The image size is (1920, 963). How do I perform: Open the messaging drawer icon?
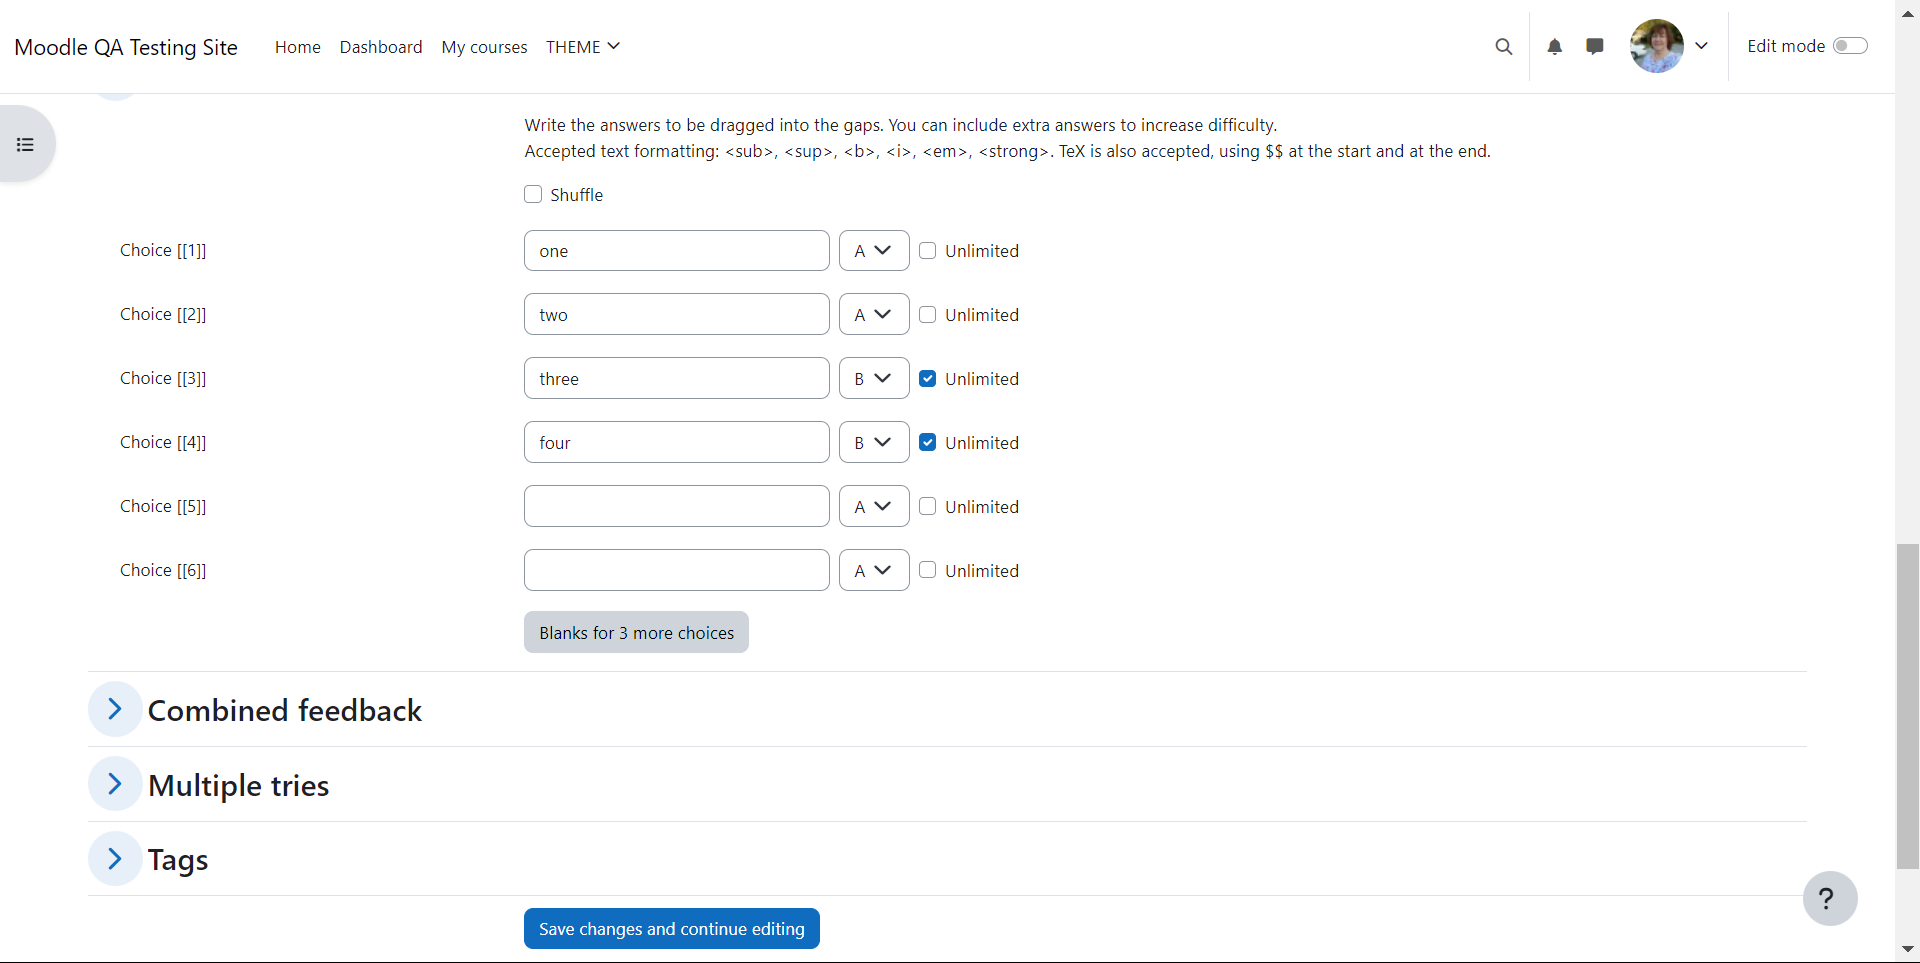(1595, 46)
